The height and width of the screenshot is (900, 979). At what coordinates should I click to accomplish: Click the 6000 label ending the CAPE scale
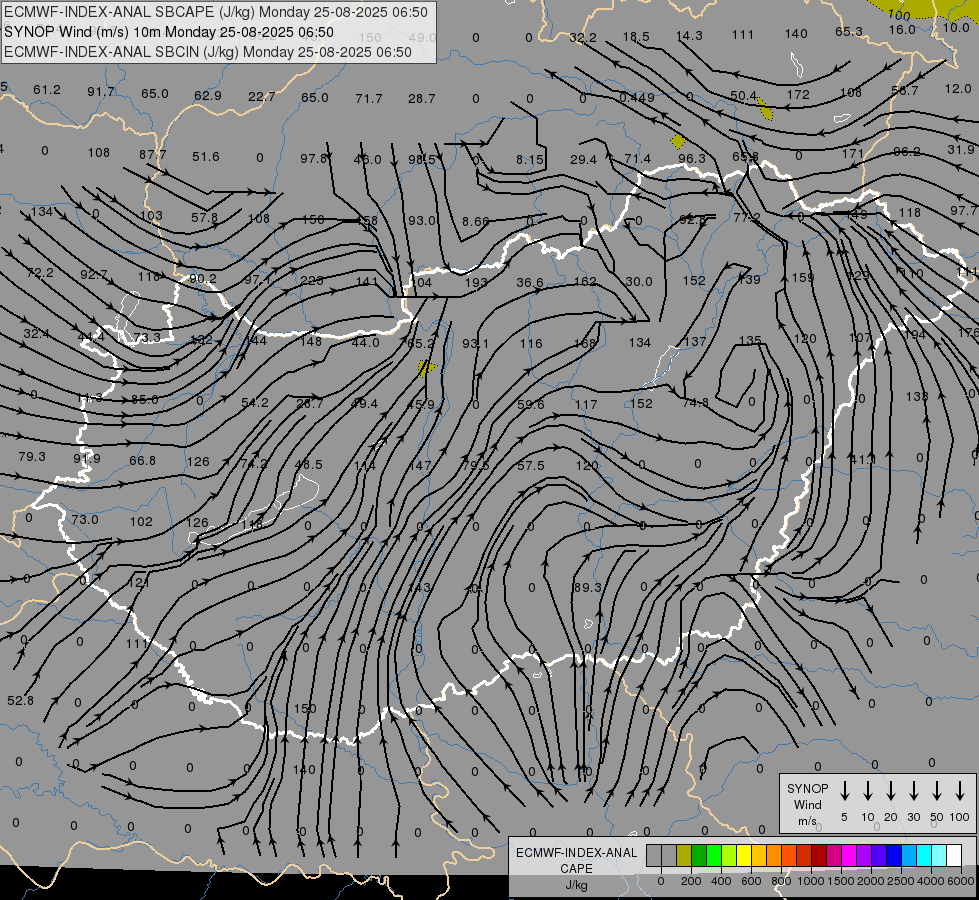pos(960,881)
